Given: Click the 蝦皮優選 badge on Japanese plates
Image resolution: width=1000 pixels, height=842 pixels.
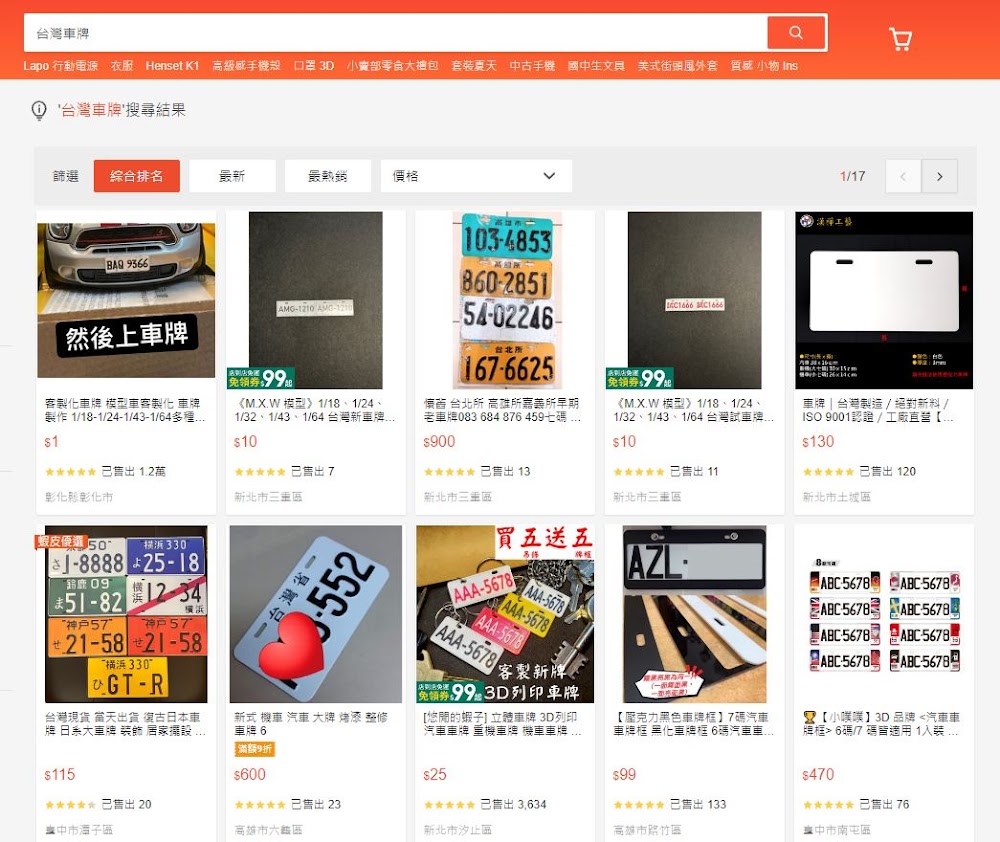Looking at the screenshot, I should pyautogui.click(x=60, y=541).
